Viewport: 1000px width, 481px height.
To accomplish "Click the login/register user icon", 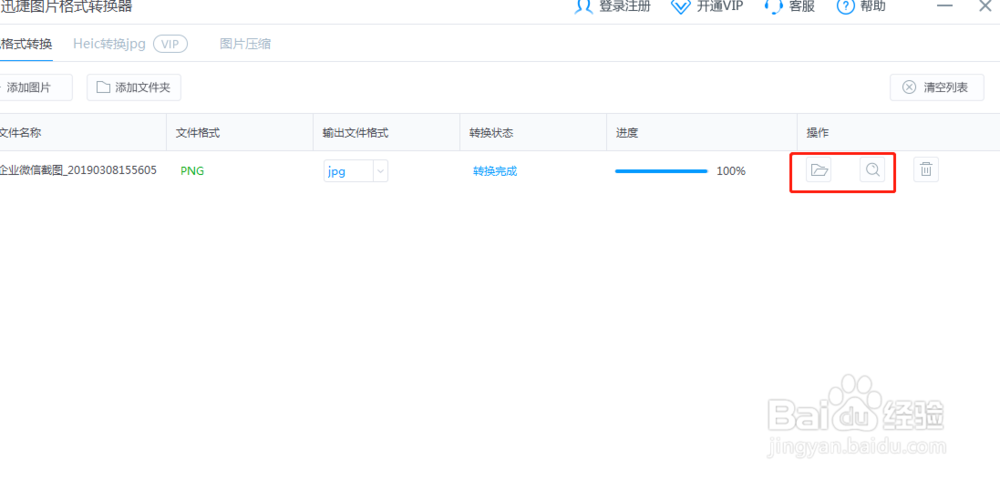I will (x=584, y=6).
